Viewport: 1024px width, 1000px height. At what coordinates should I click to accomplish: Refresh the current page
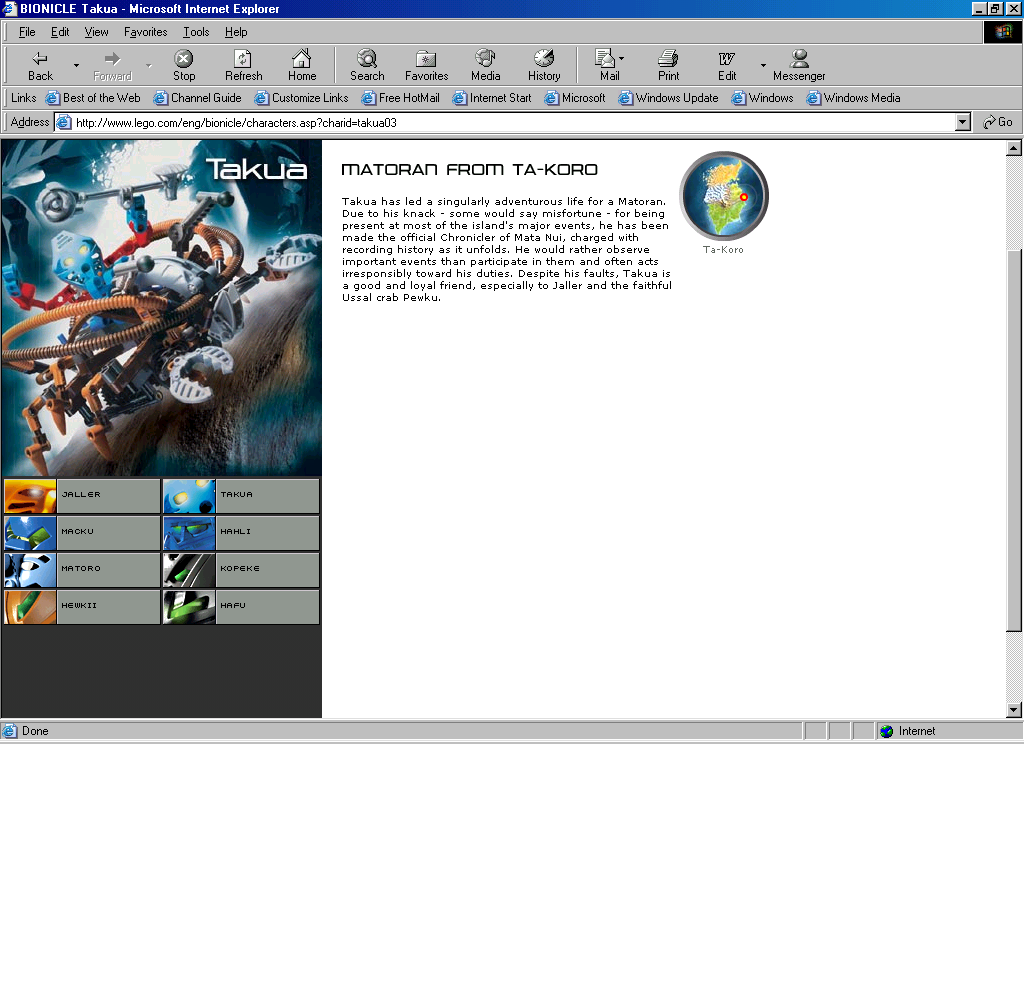(244, 65)
